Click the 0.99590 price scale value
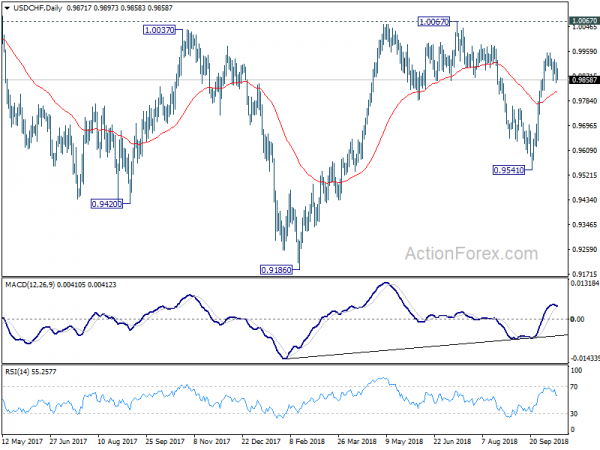Viewport: 600px width, 450px height. [x=584, y=51]
